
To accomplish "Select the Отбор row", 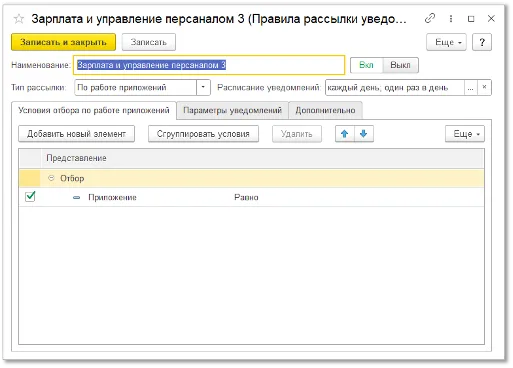I will point(252,178).
